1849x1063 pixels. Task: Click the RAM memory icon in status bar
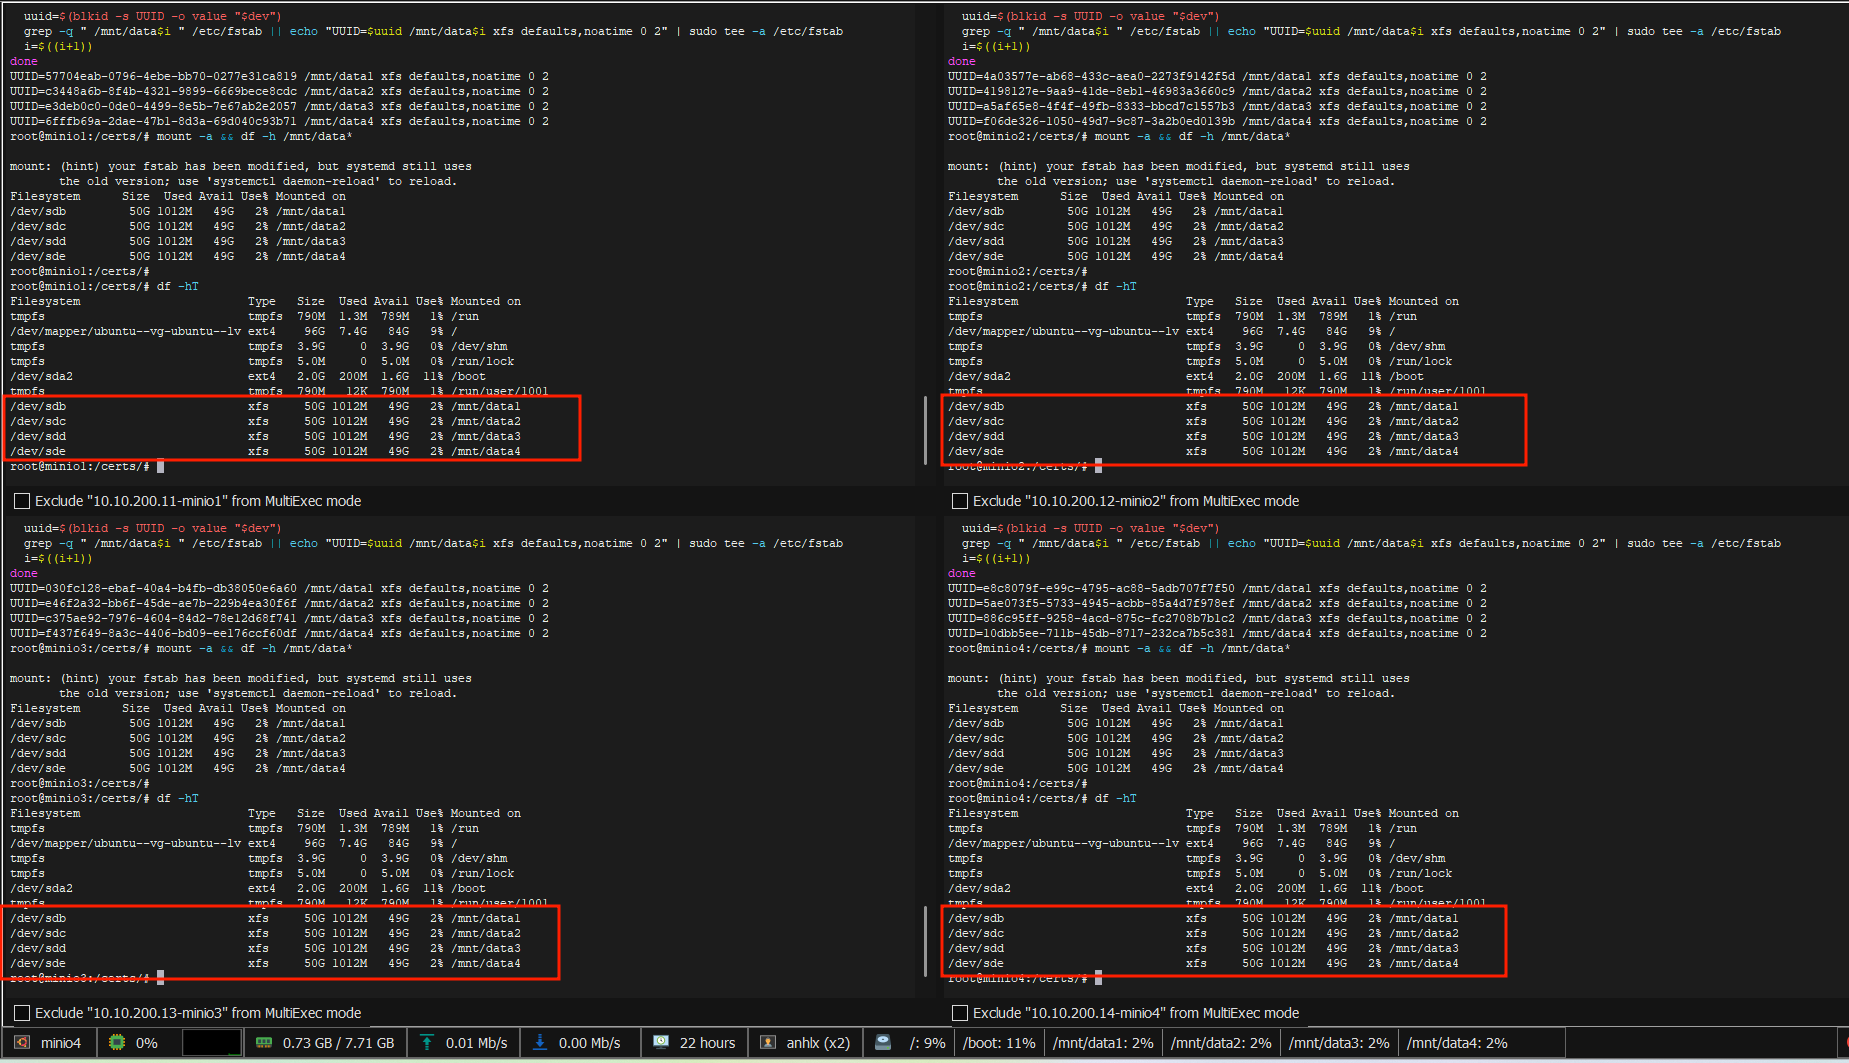point(264,1042)
